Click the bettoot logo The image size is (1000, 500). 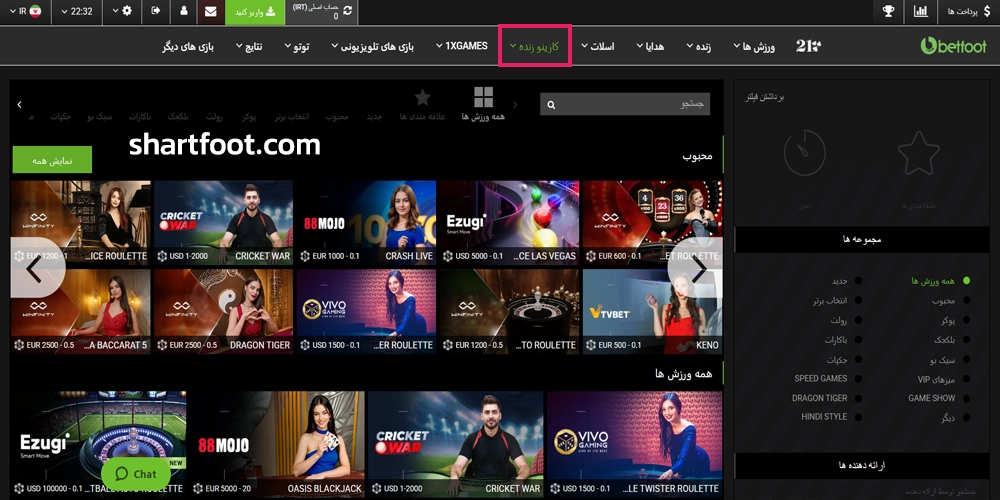[953, 46]
